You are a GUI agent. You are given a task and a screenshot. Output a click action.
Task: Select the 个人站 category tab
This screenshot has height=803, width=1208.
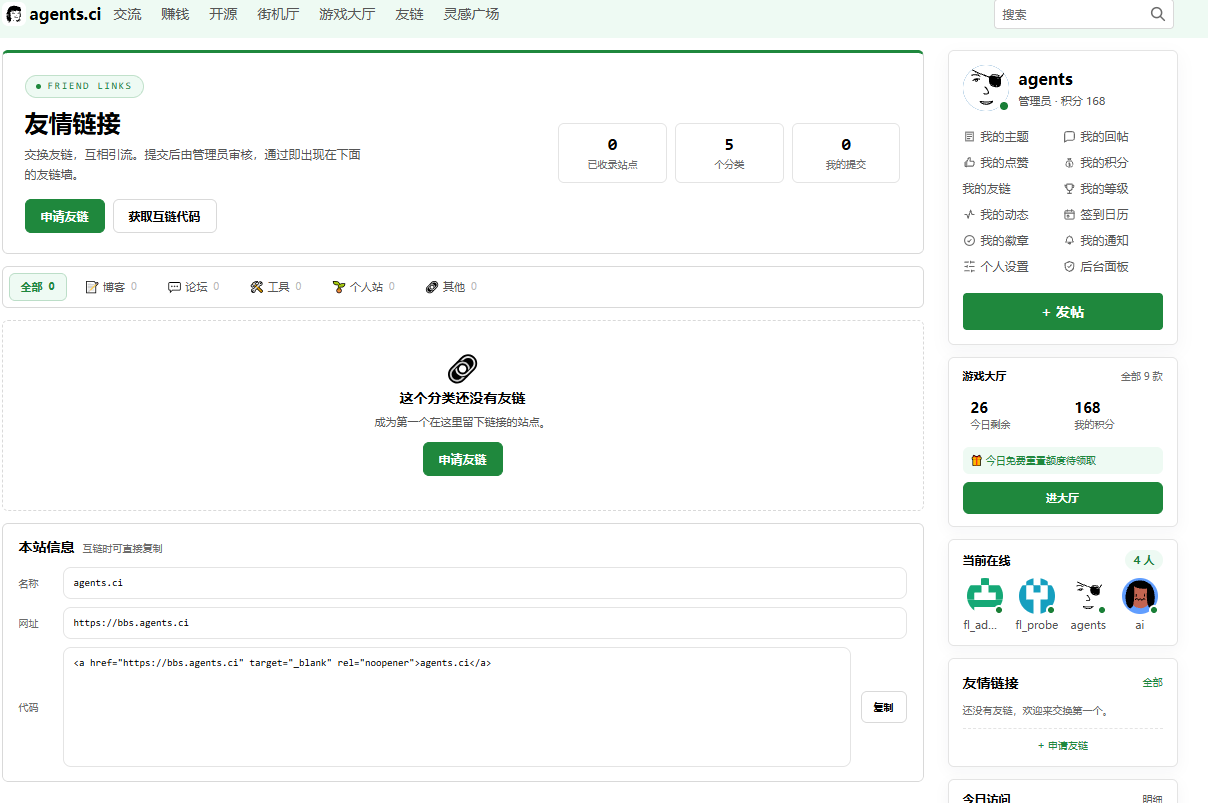click(363, 287)
